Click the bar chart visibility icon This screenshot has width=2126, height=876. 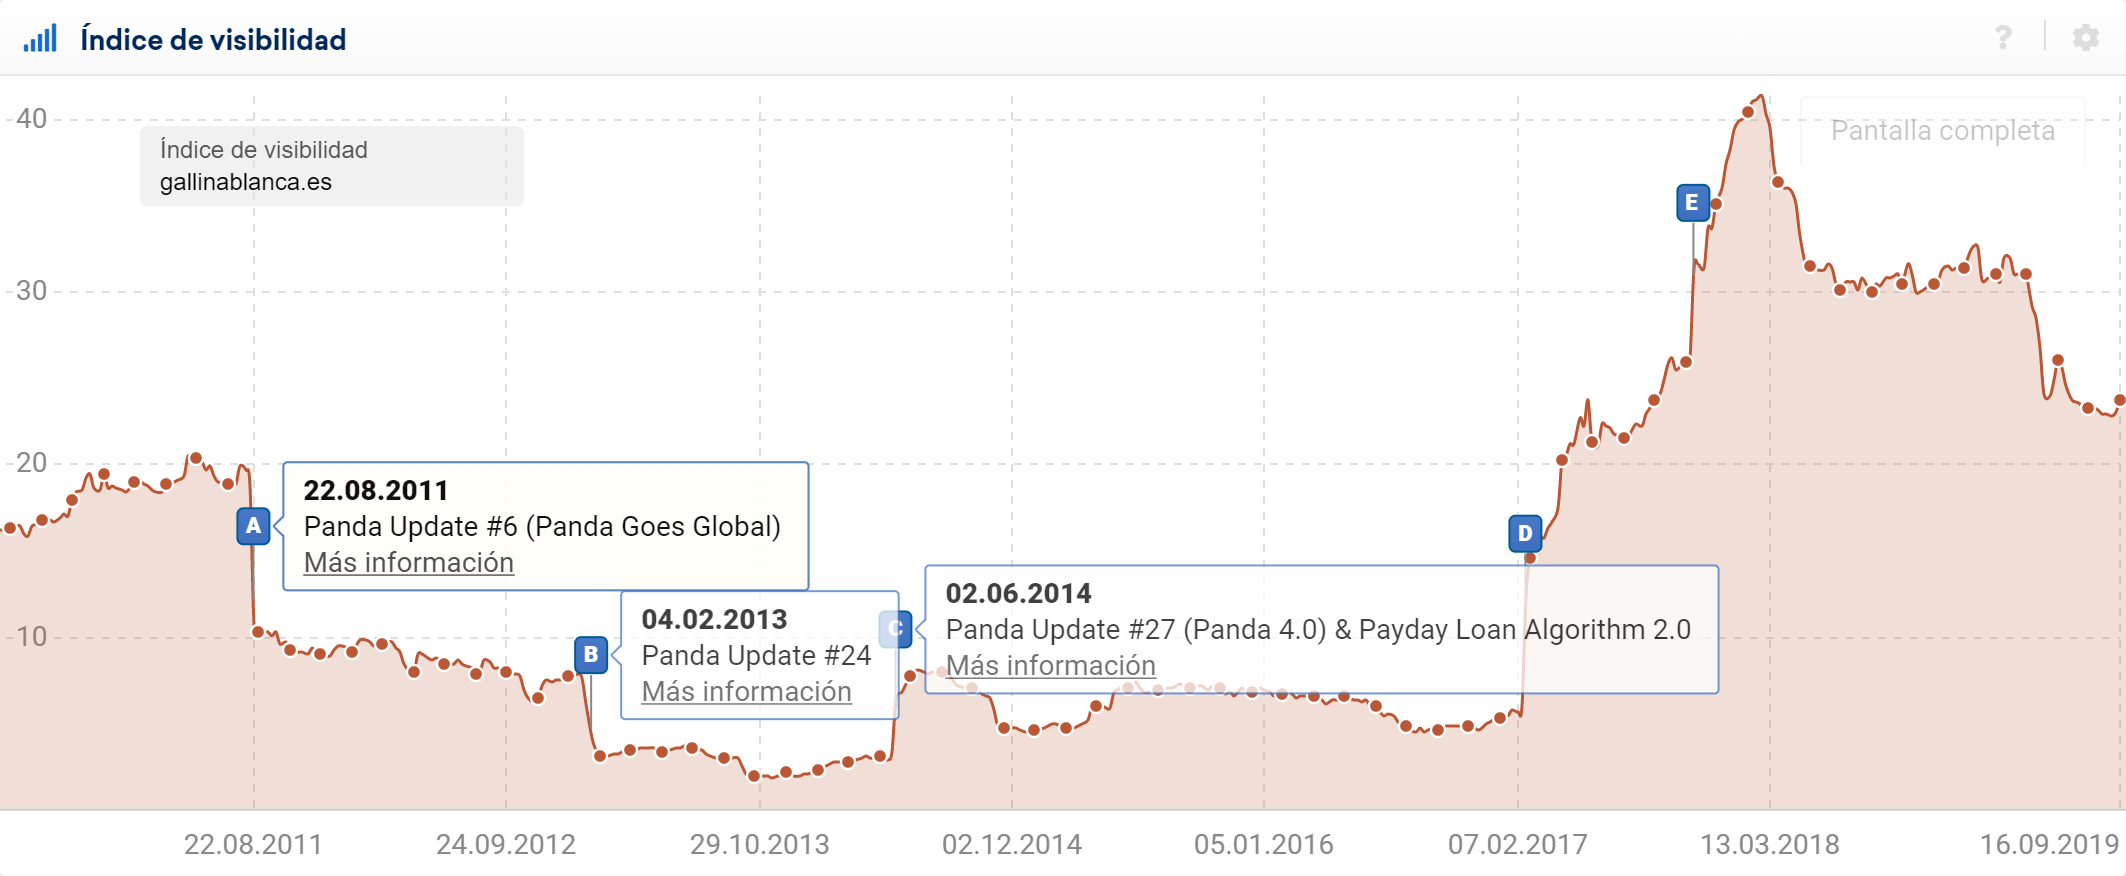click(40, 39)
